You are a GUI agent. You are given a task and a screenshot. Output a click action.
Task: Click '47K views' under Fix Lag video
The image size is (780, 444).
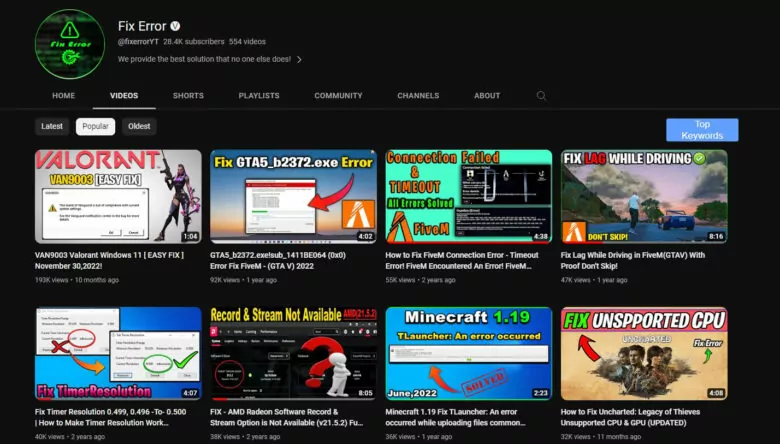[x=576, y=280]
